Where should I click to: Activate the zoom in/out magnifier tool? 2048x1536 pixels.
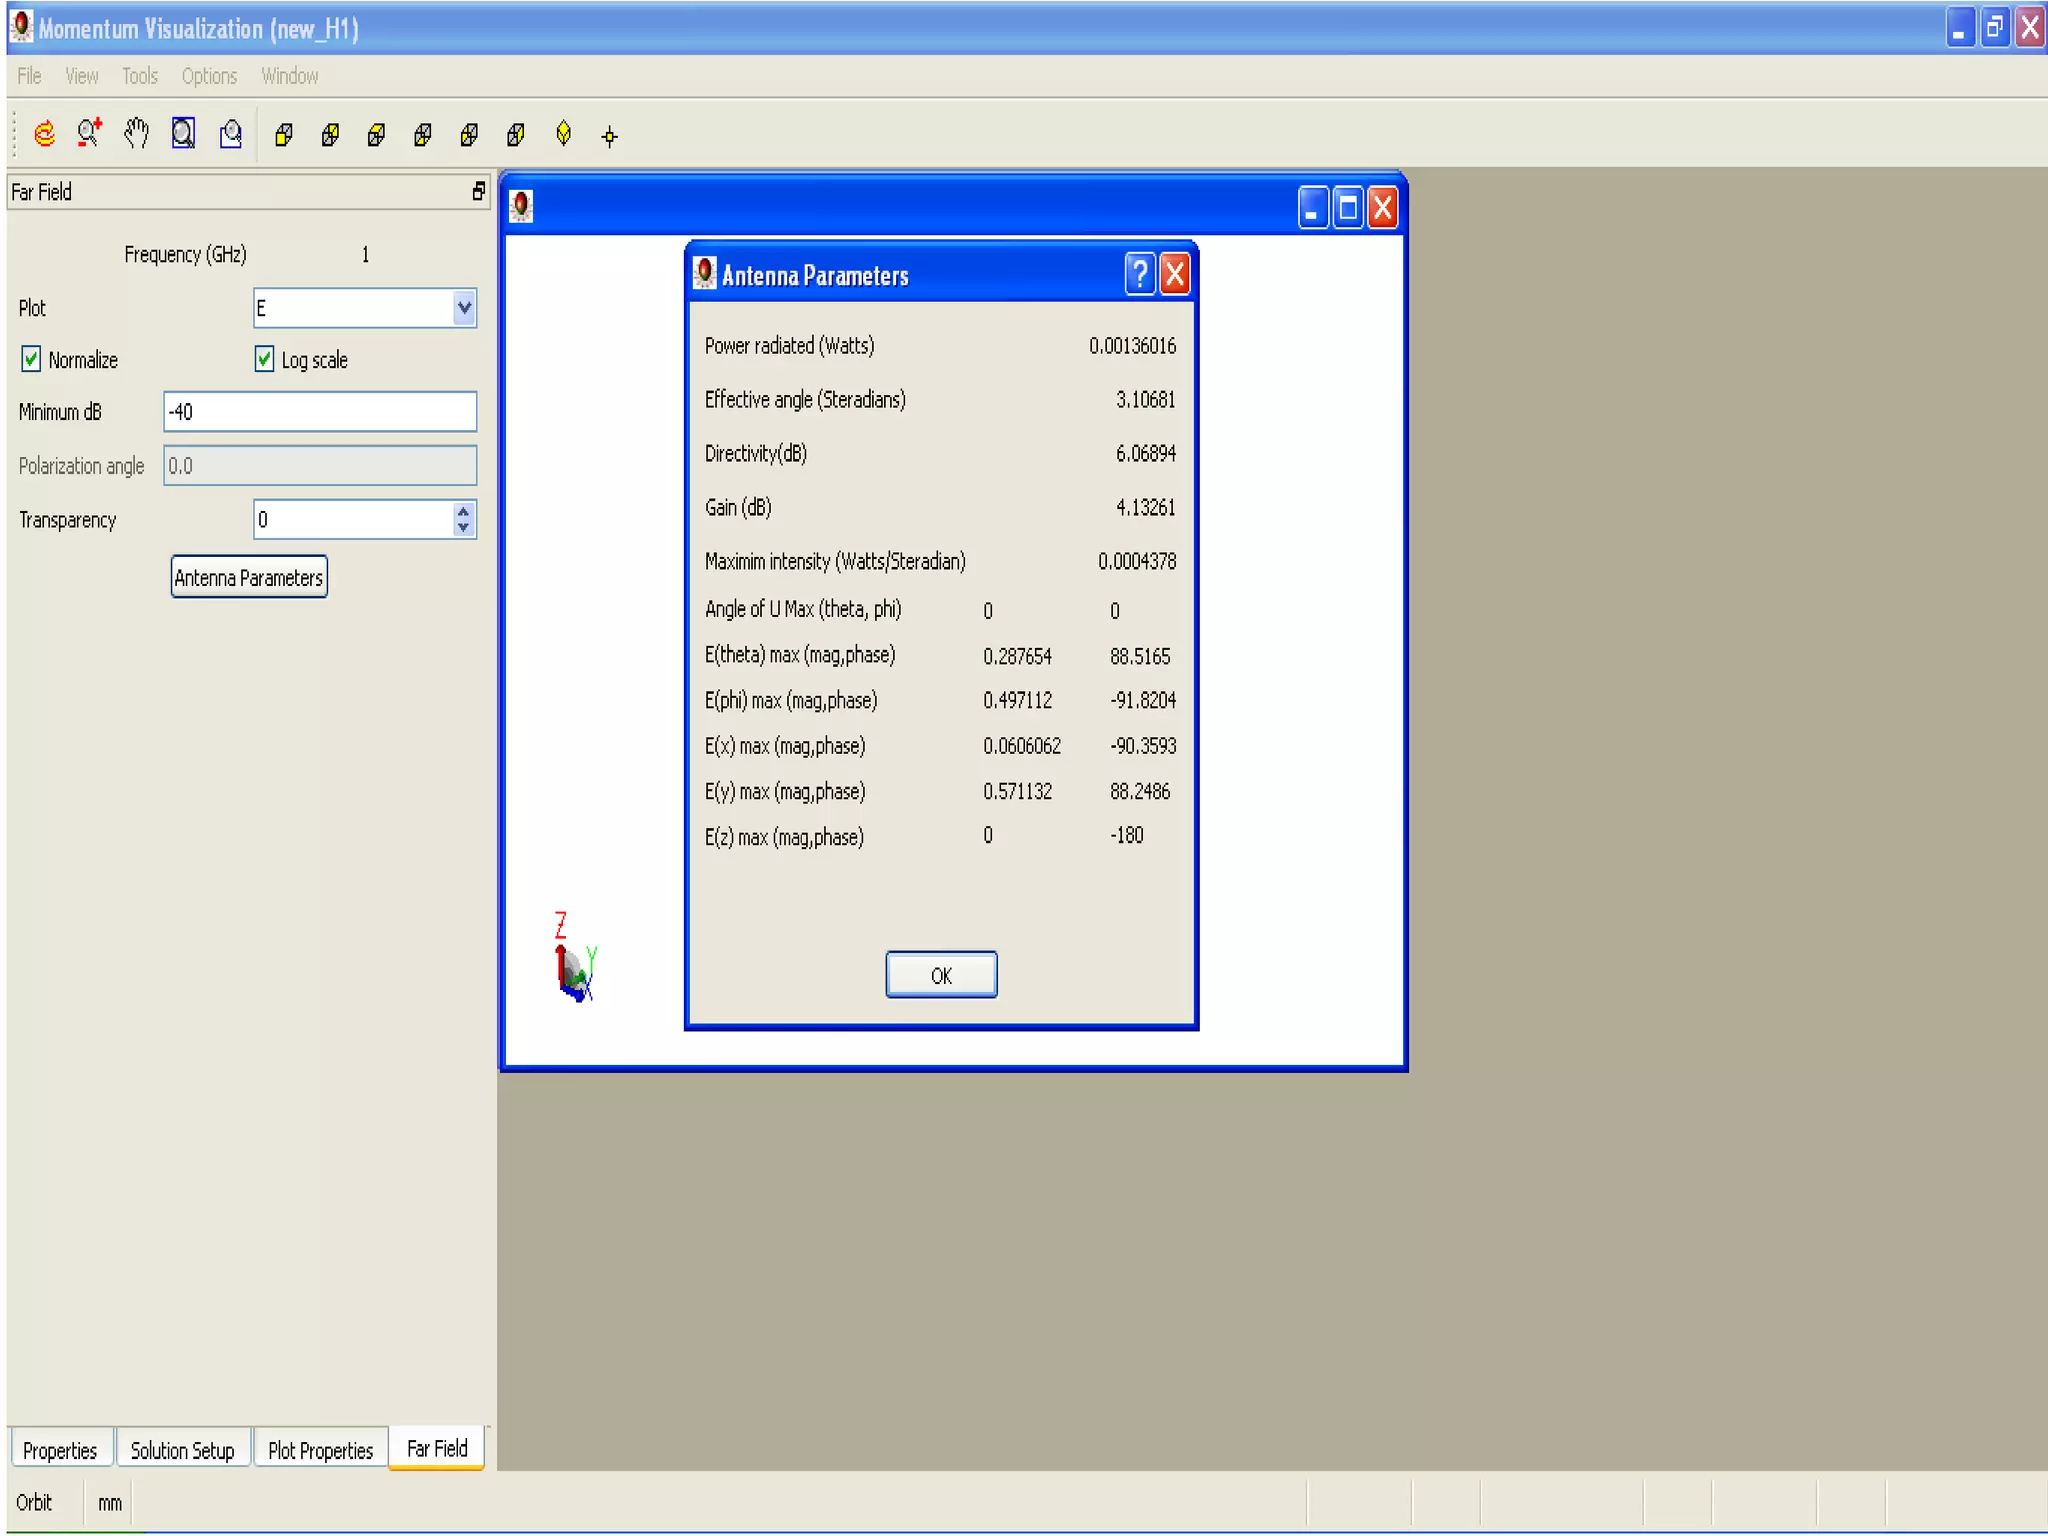click(90, 134)
